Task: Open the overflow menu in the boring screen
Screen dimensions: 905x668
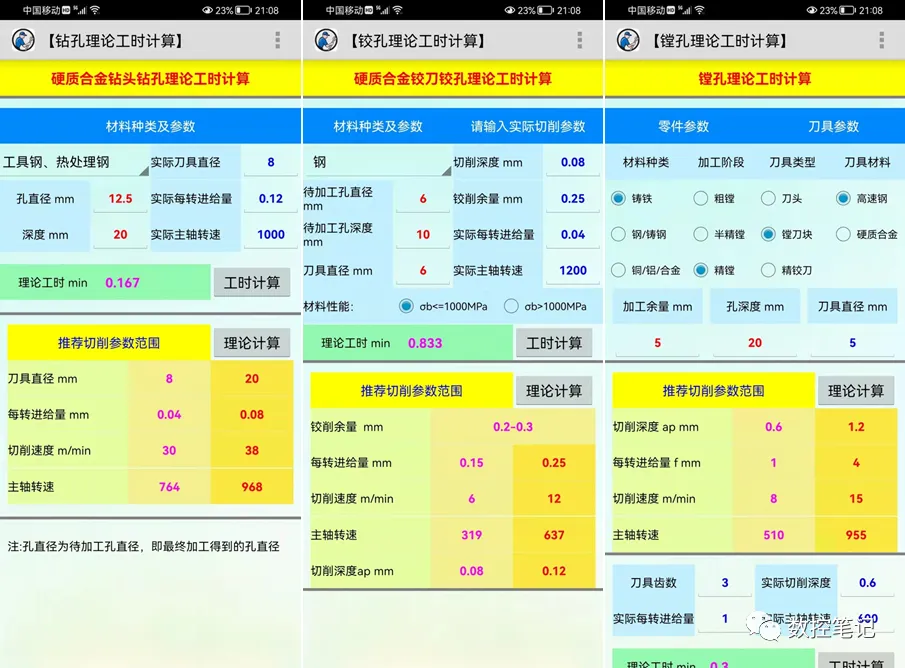Action: (881, 40)
